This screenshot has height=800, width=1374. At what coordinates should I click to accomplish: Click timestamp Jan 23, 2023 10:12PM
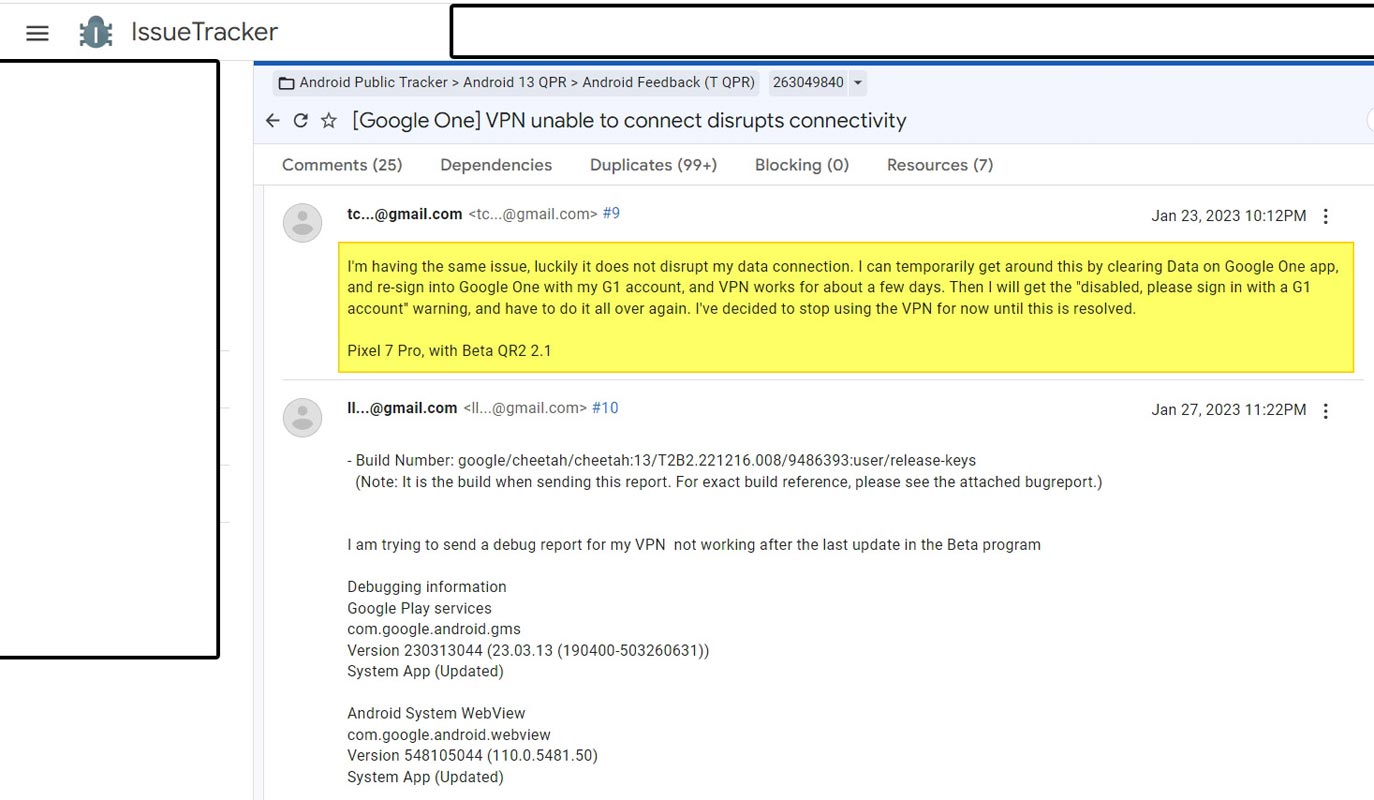pyautogui.click(x=1228, y=215)
